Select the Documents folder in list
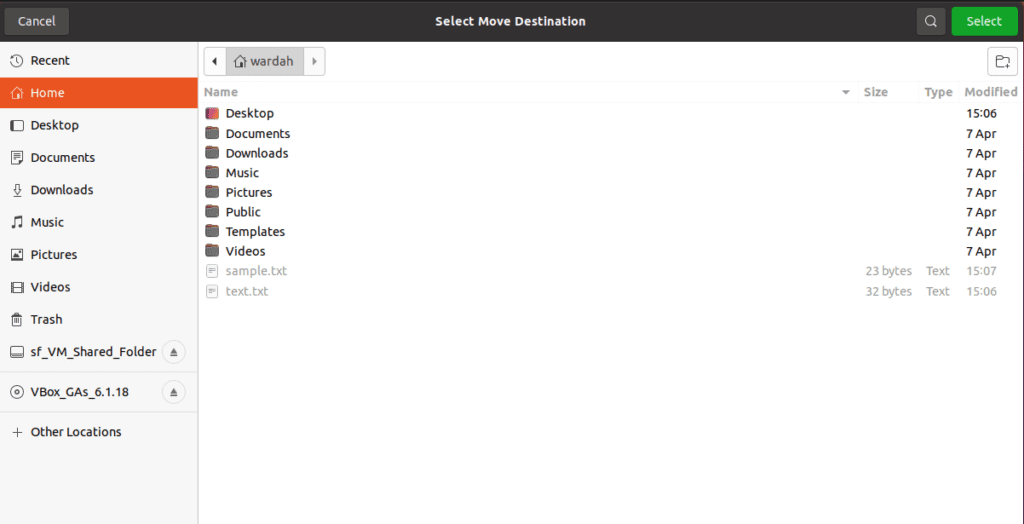Image resolution: width=1024 pixels, height=524 pixels. pos(257,133)
